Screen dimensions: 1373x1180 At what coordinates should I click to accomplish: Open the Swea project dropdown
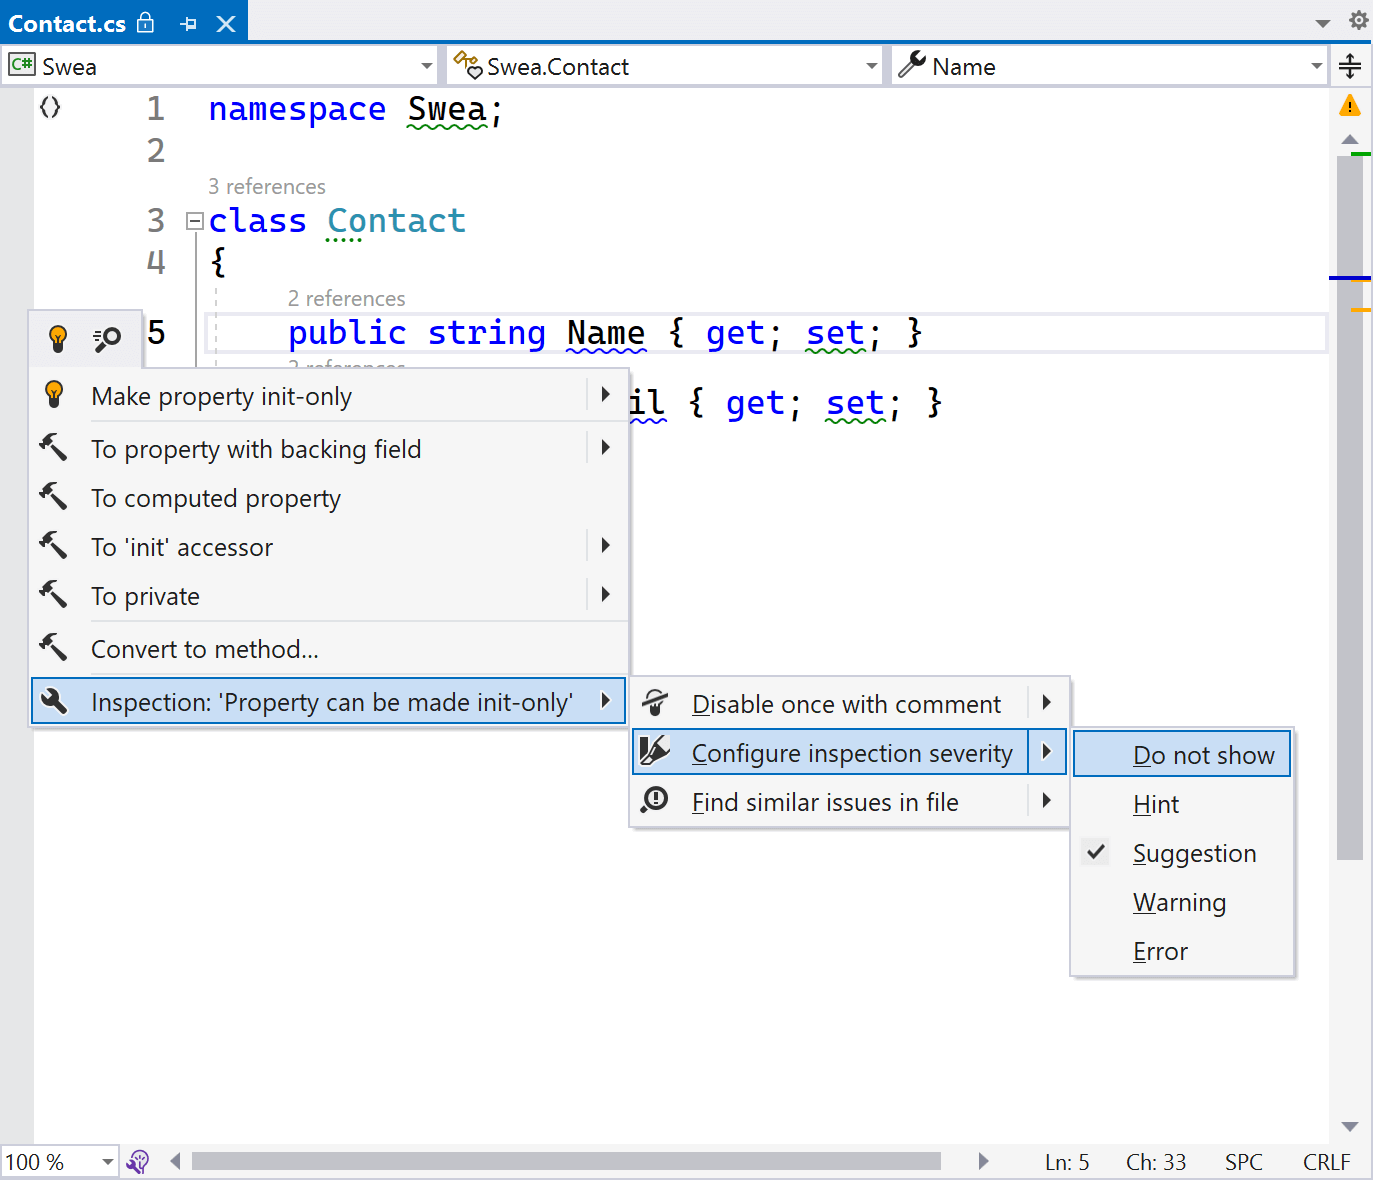[x=426, y=65]
